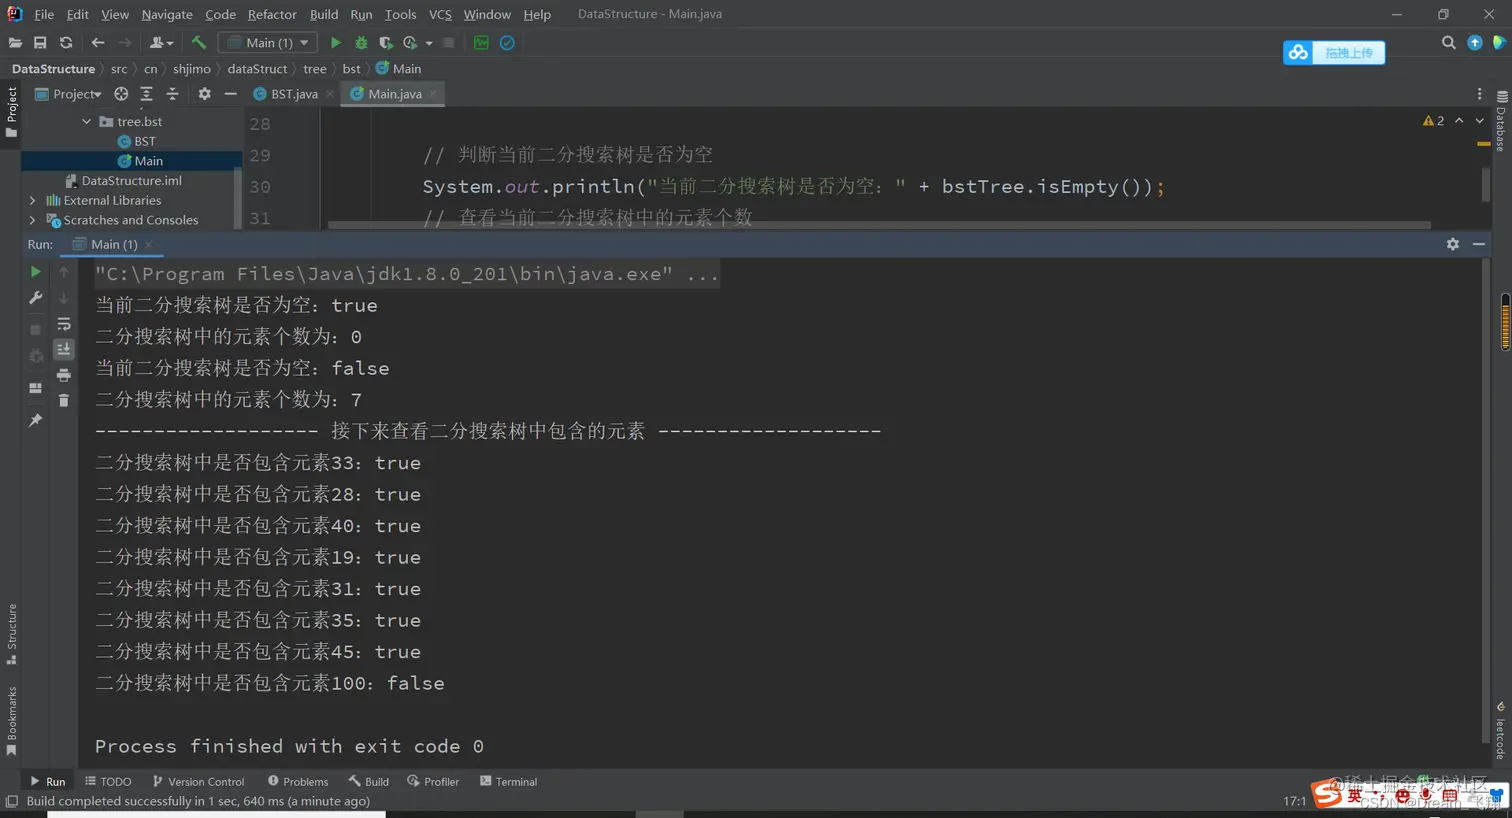Clear all console output with trash icon
The image size is (1512, 818).
coord(63,399)
